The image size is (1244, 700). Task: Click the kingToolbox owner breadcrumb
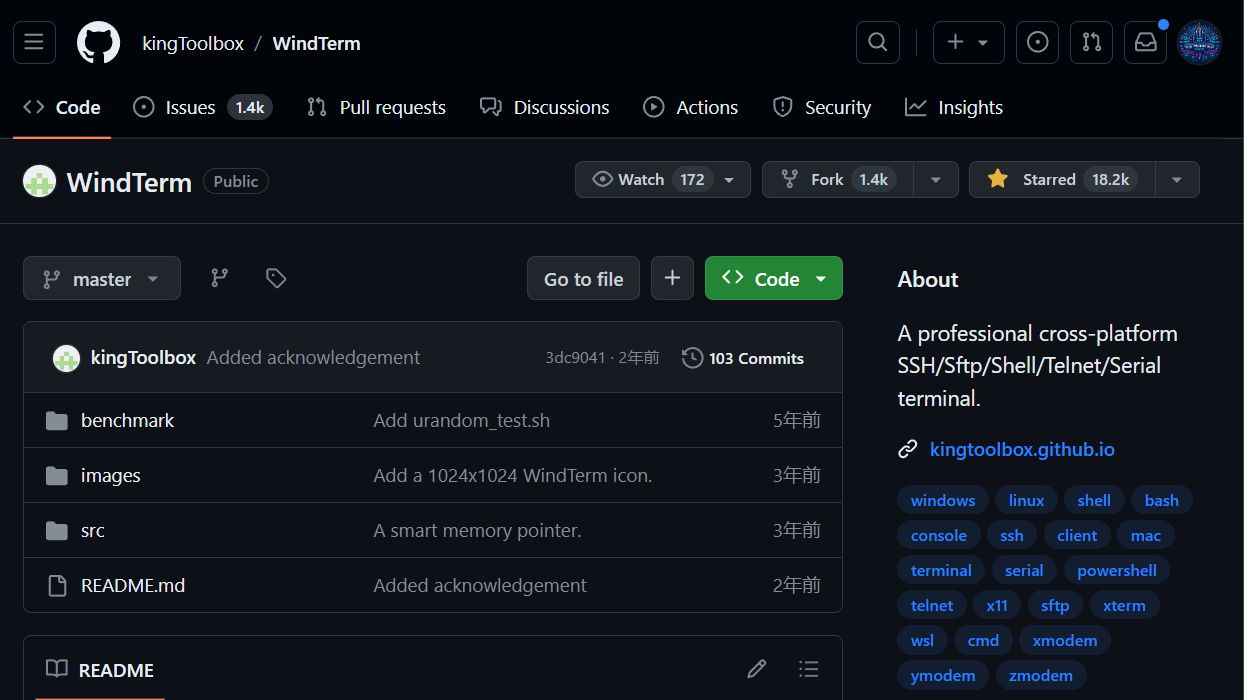tap(193, 43)
